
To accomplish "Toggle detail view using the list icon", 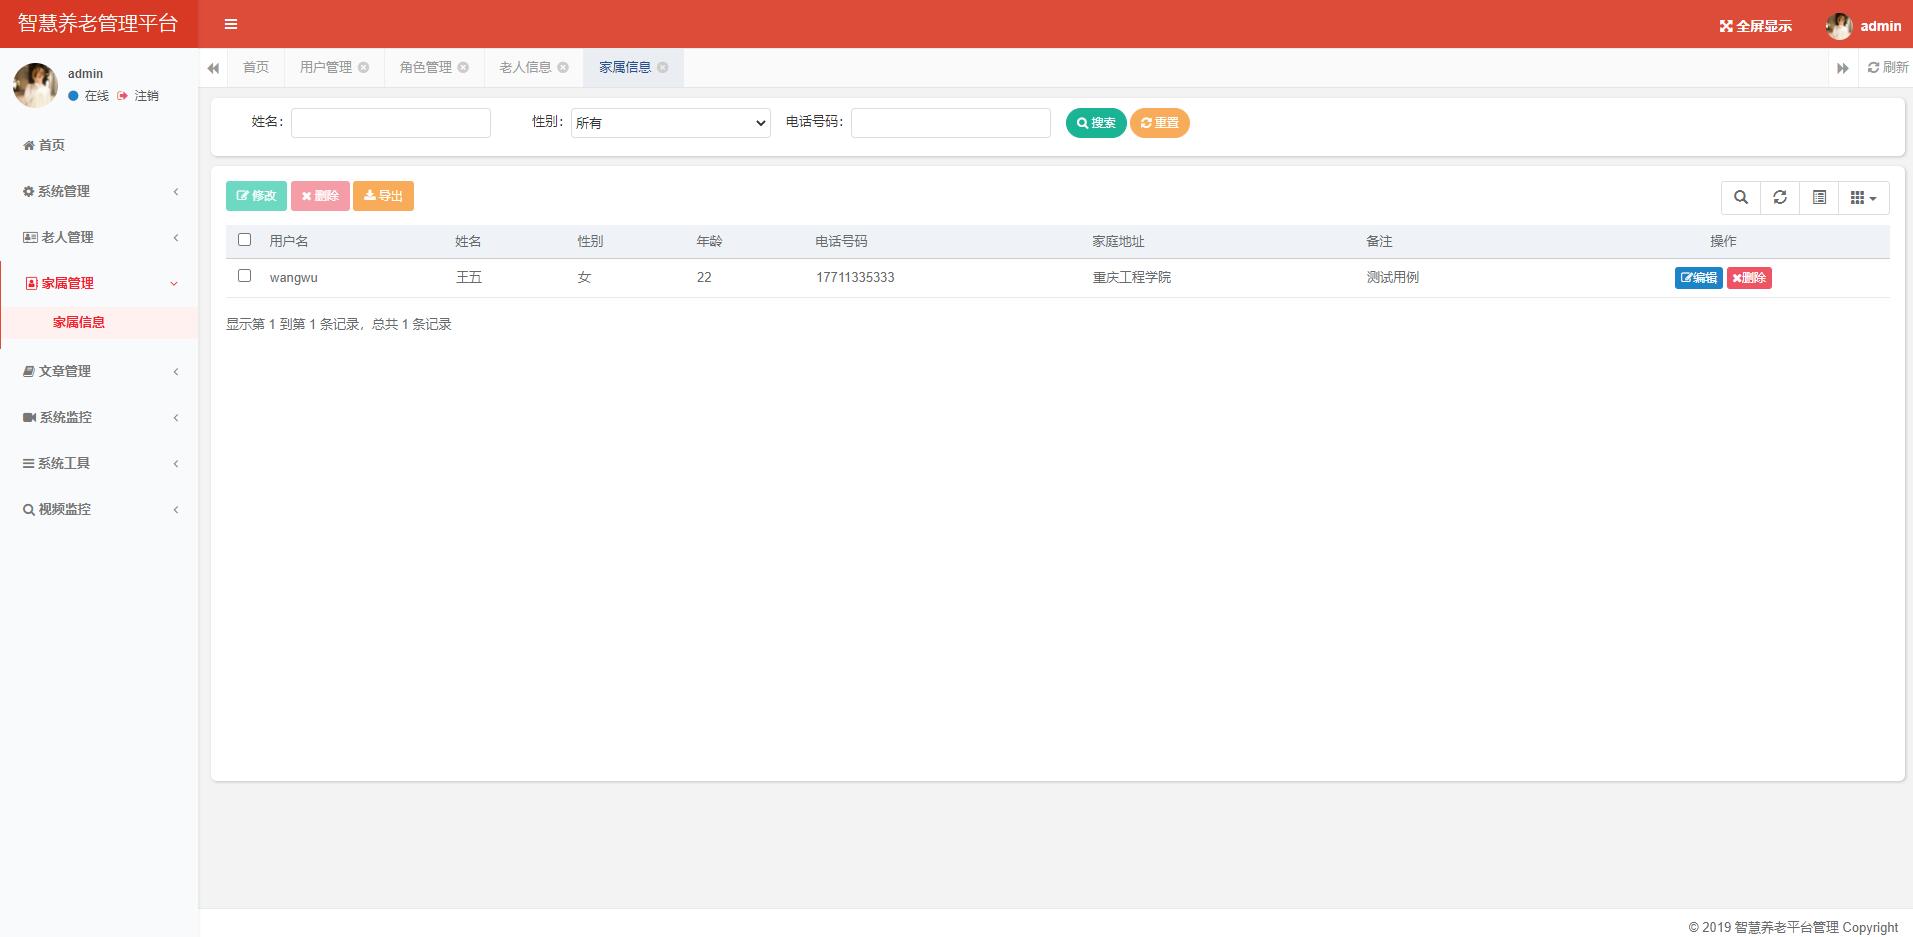I will pyautogui.click(x=1819, y=197).
